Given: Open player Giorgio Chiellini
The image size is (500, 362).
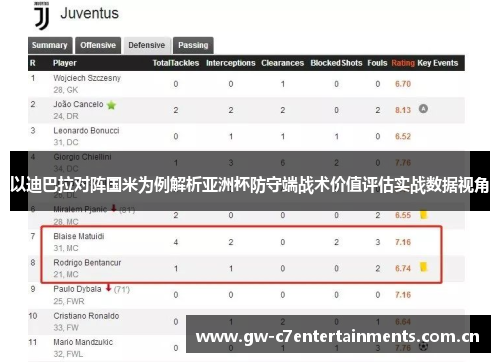Looking at the screenshot, I should [82, 157].
